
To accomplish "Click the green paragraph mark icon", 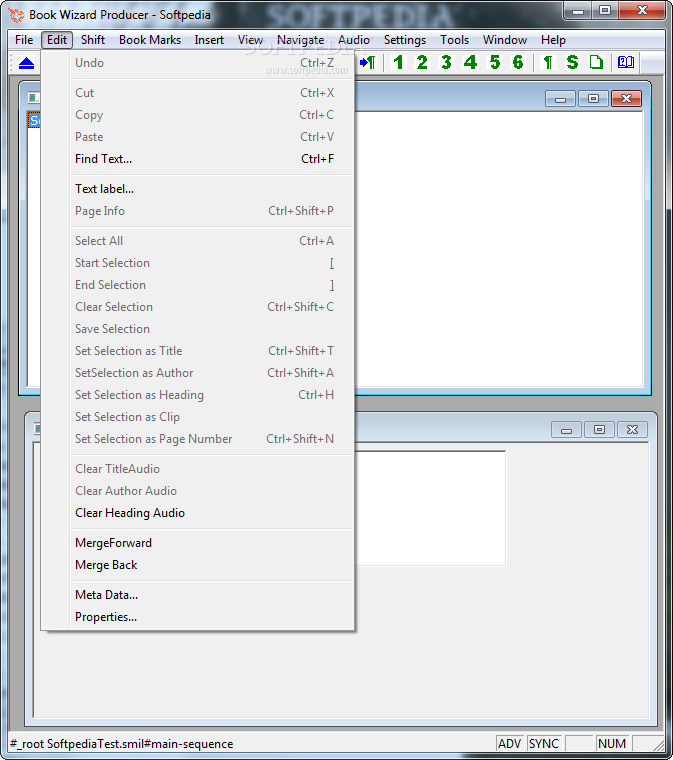I will click(548, 63).
